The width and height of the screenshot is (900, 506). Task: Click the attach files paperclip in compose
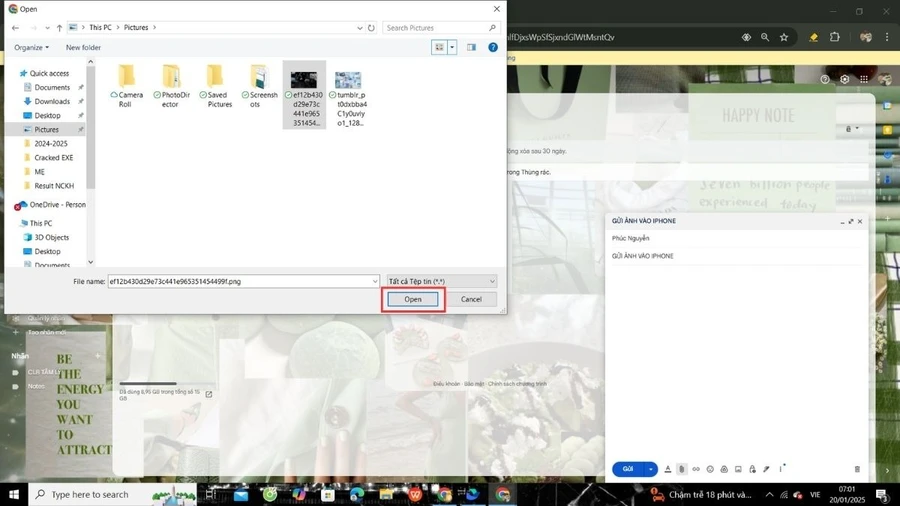pos(681,469)
